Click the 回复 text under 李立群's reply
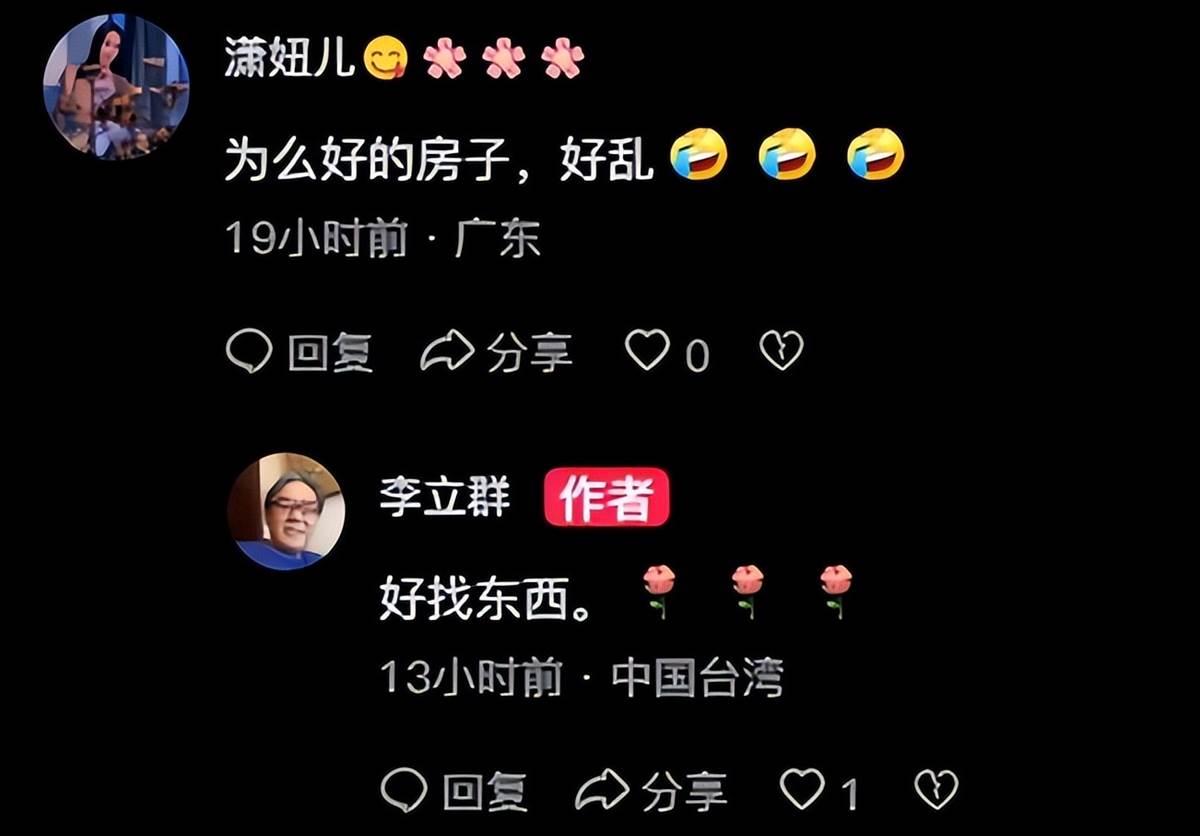 click(485, 791)
